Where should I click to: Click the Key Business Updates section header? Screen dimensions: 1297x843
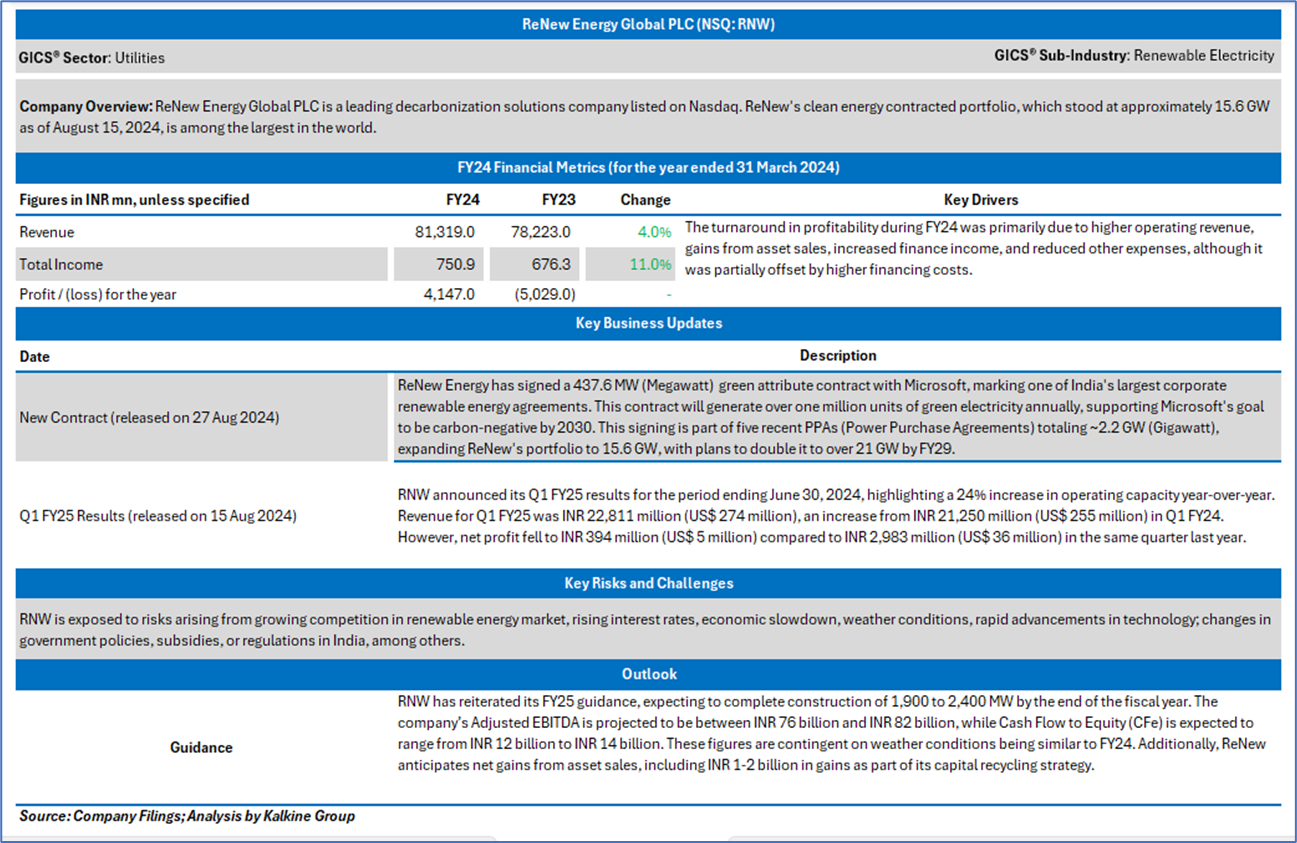pos(648,324)
